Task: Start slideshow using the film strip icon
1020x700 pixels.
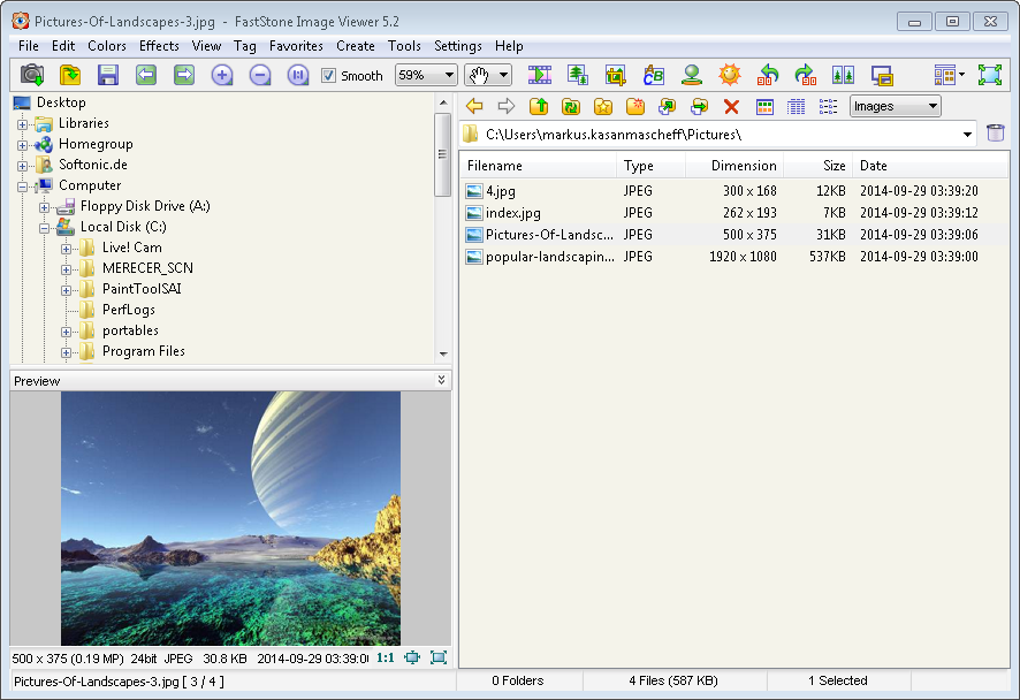Action: [x=540, y=75]
